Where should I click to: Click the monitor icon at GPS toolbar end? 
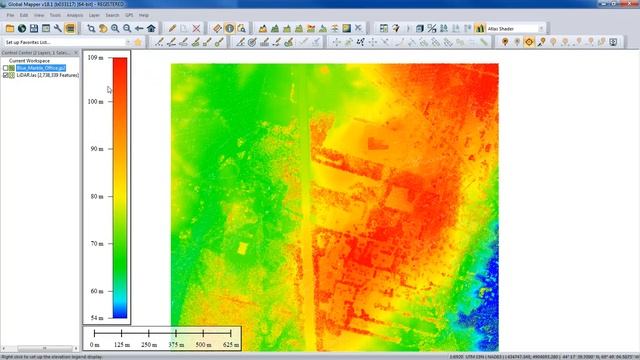tap(613, 42)
